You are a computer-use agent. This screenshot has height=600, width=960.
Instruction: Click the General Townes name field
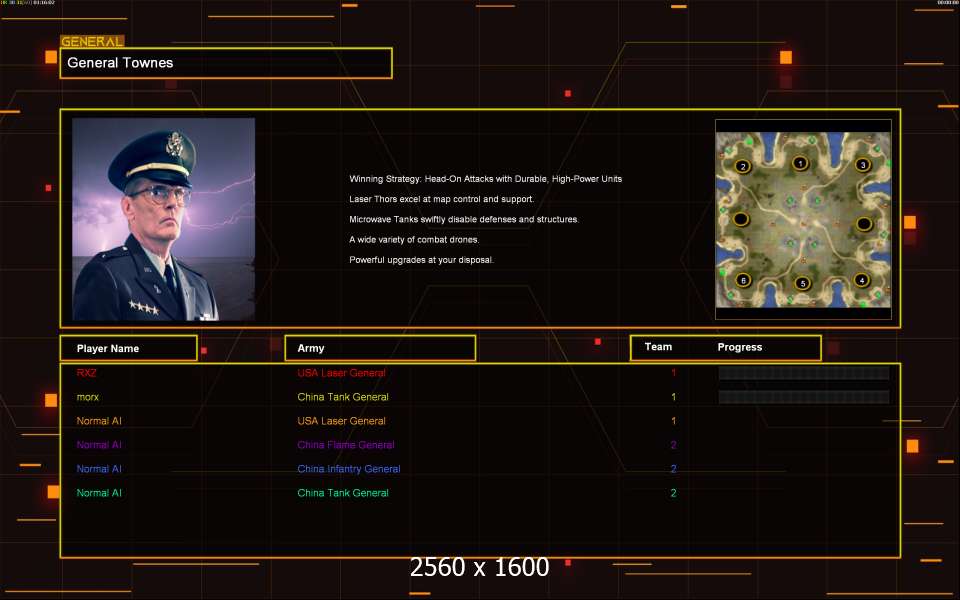pyautogui.click(x=226, y=63)
